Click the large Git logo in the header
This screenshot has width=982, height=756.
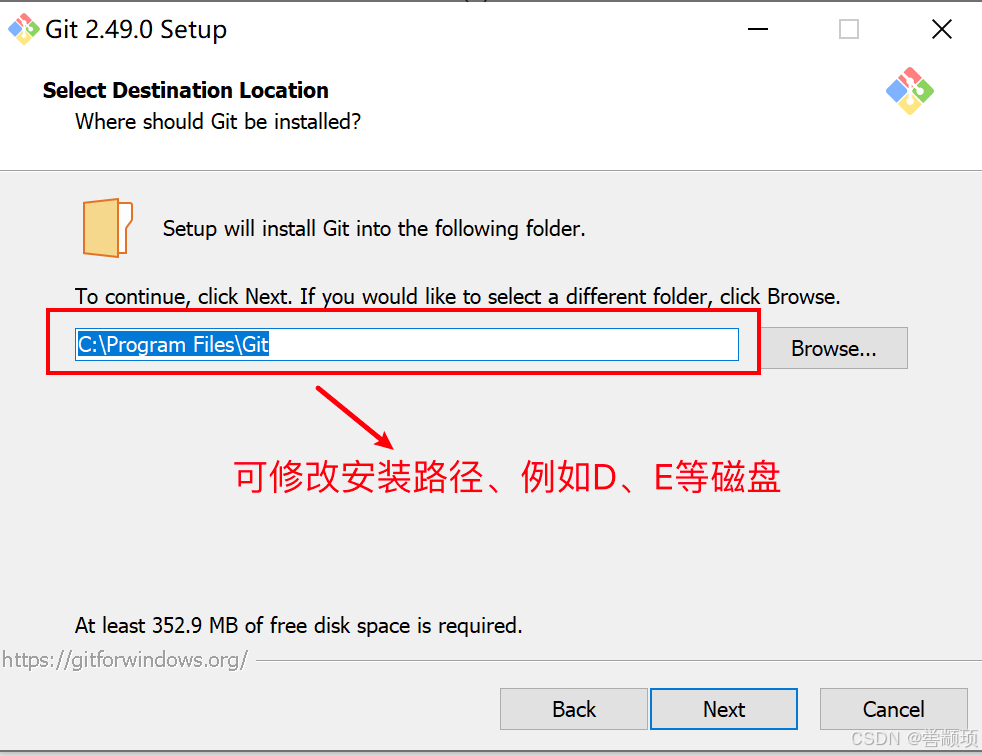click(x=909, y=91)
